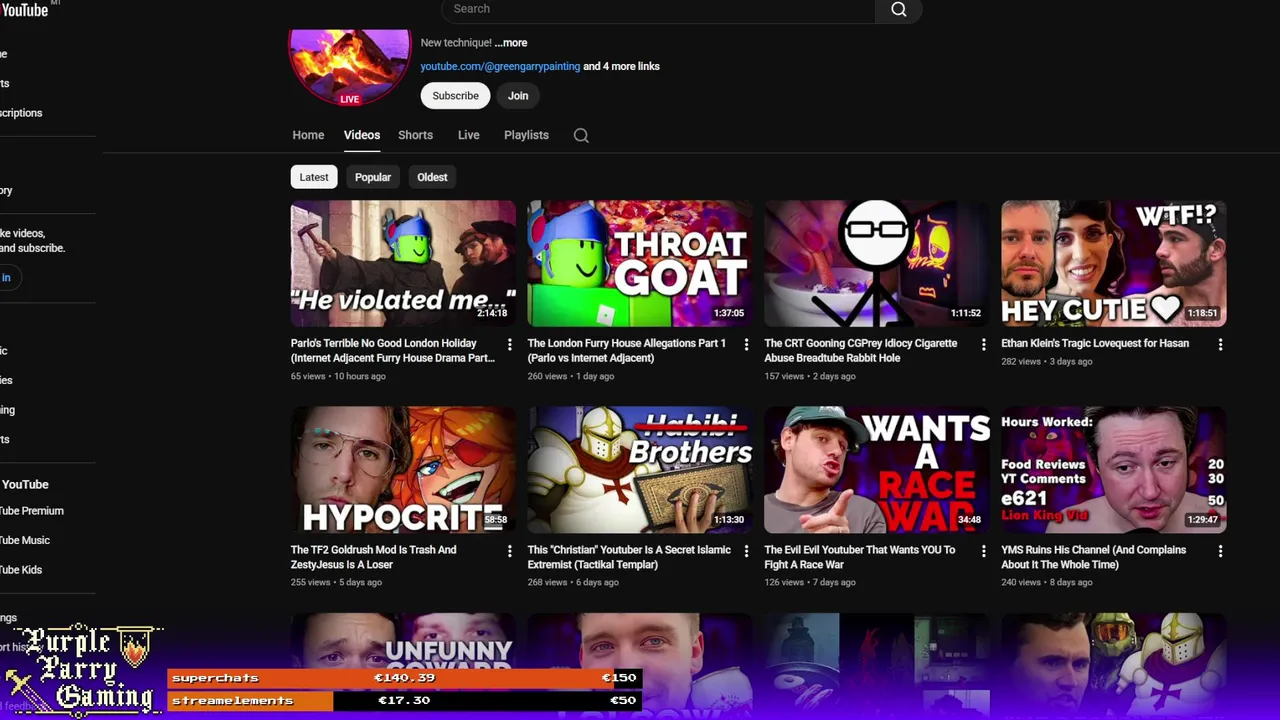Open the stick figure CRT video thumbnail
1280x720 pixels.
[x=877, y=264]
